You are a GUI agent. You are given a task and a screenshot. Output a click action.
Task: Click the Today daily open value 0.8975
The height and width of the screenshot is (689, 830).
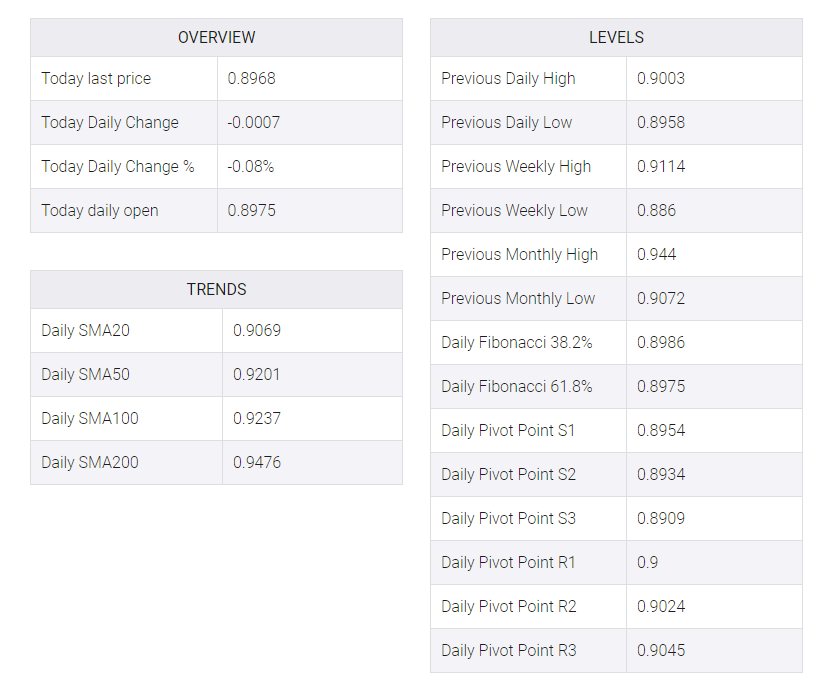(251, 210)
